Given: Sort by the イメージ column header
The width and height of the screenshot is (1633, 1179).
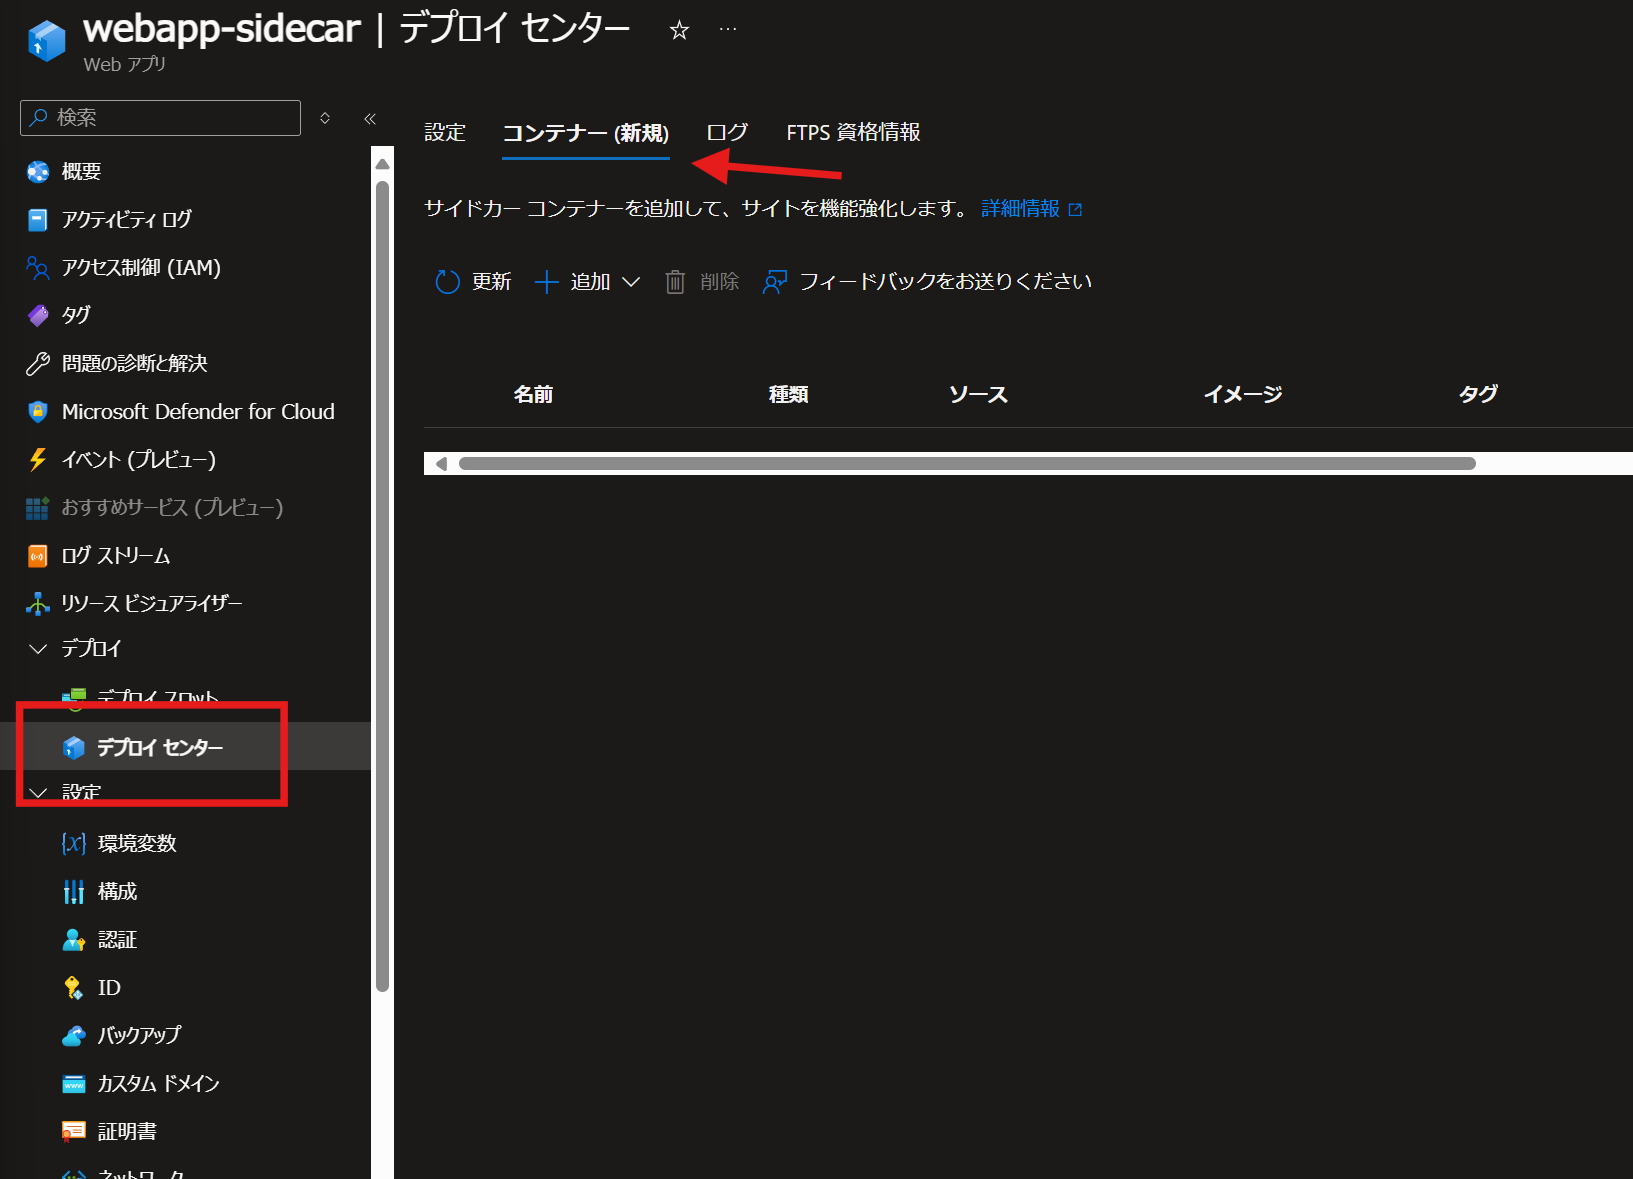Looking at the screenshot, I should 1242,395.
